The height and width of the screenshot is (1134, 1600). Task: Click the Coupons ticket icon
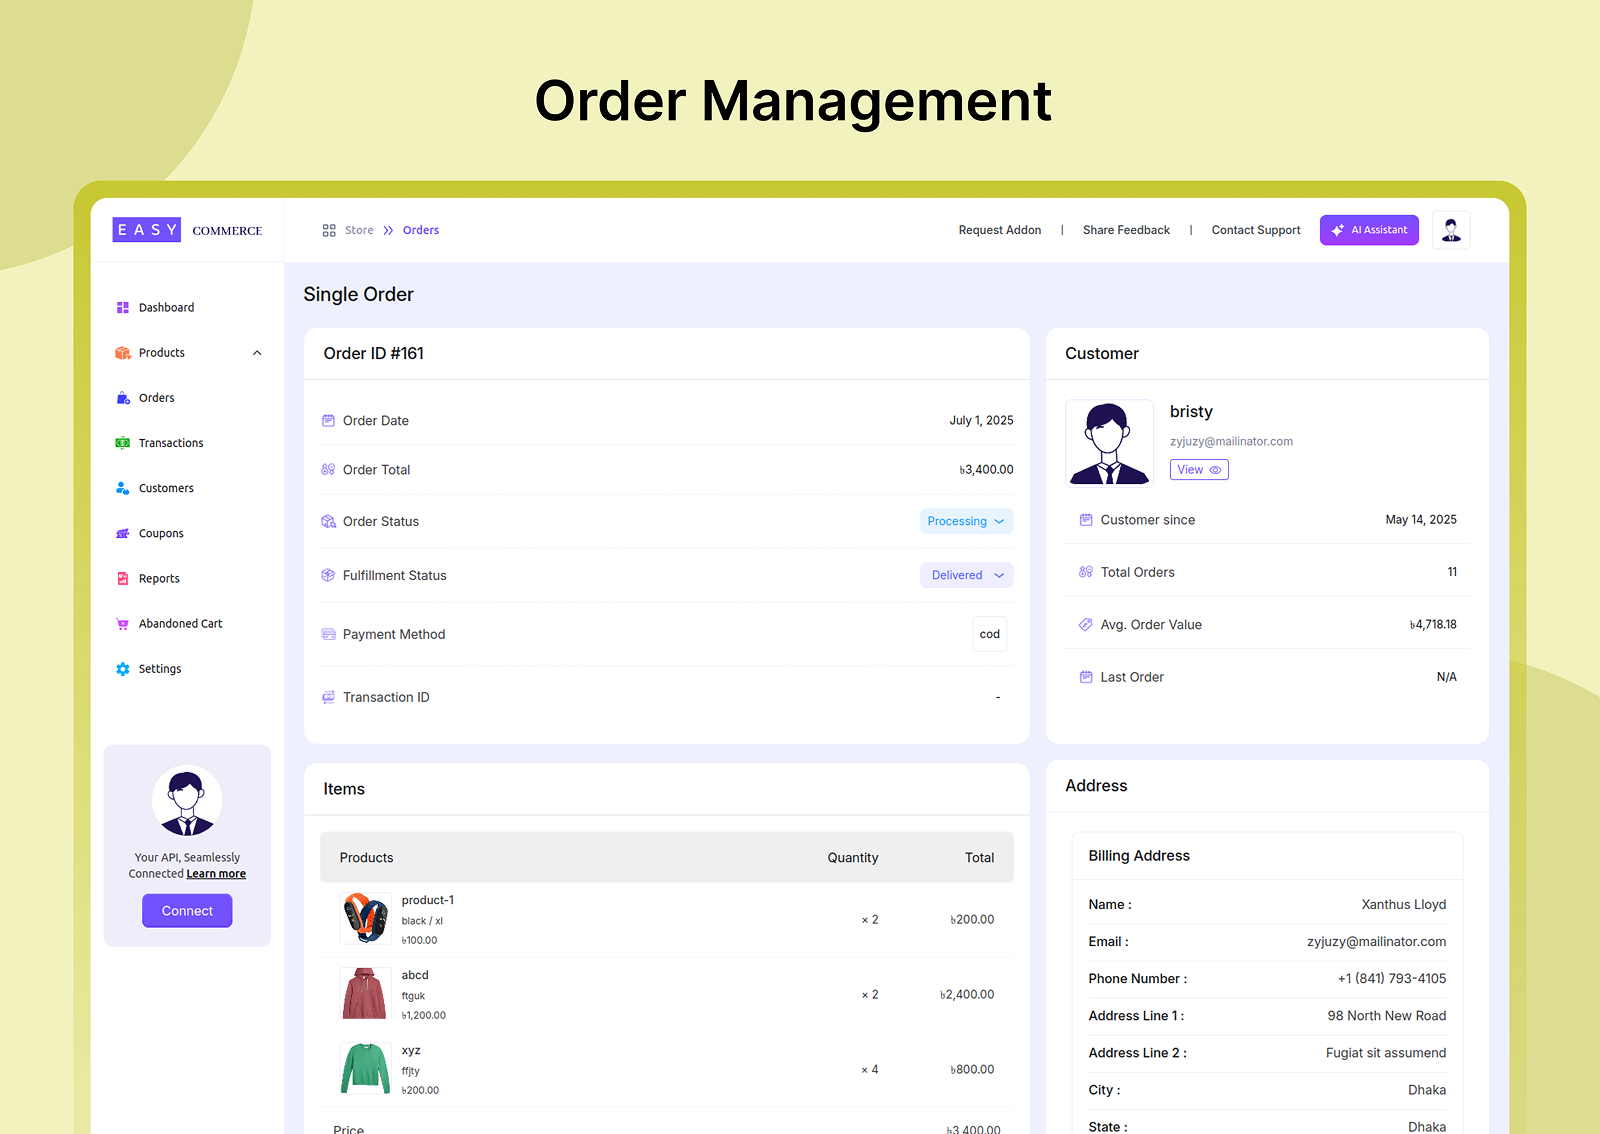click(x=123, y=534)
